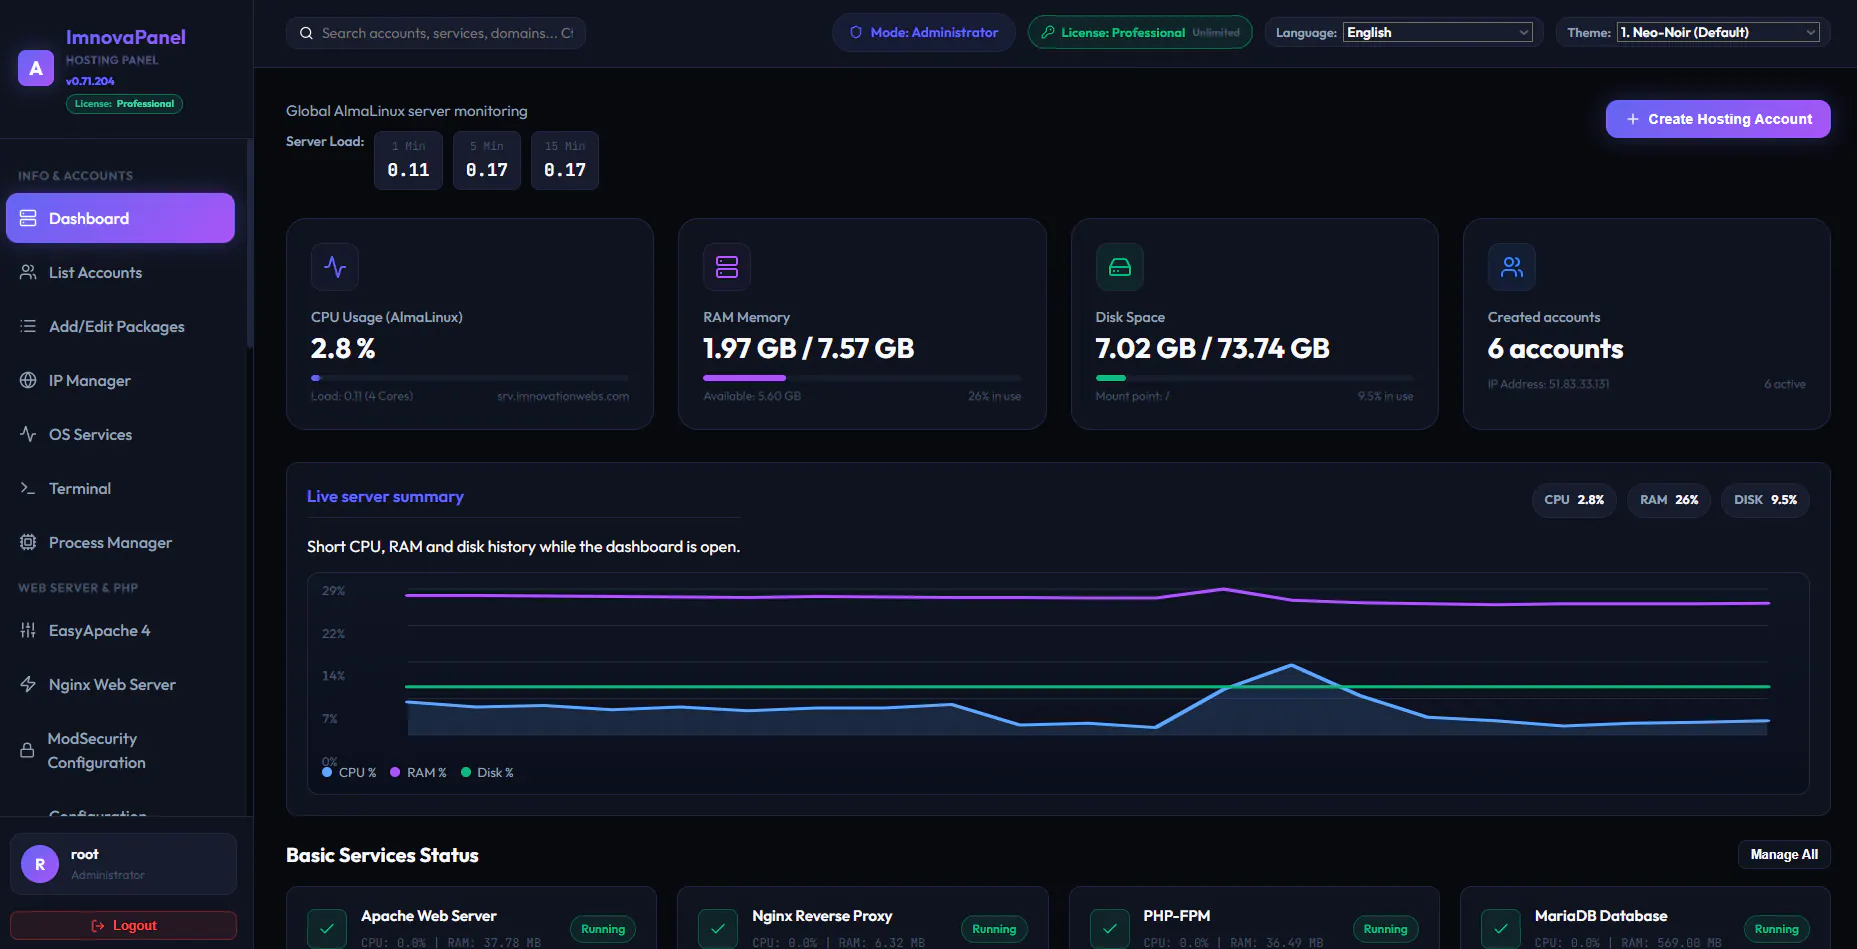Click the Apache Web Server checkmark icon

coord(327,928)
